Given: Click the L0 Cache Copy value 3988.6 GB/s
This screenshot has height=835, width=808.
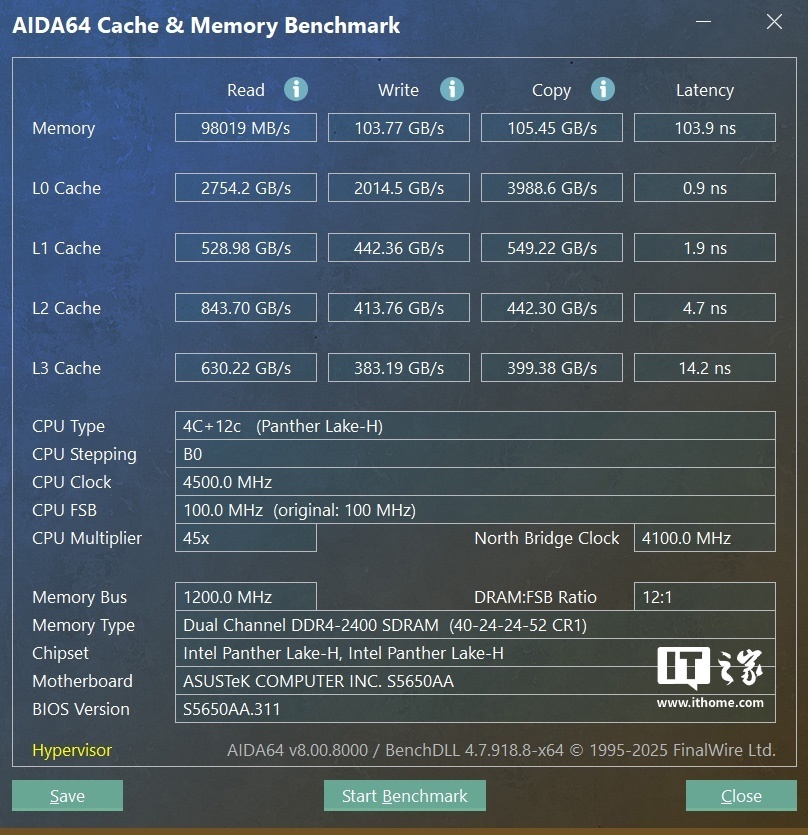Looking at the screenshot, I should click(x=552, y=188).
